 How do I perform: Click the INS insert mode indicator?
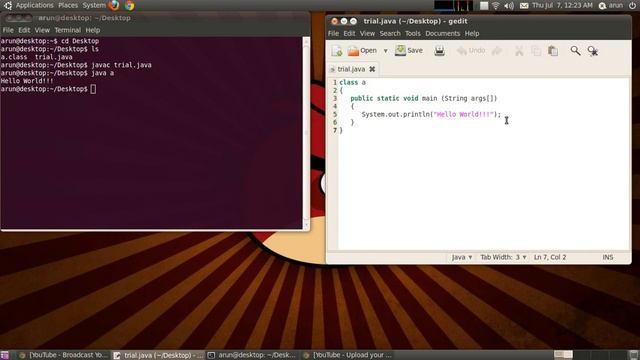pos(608,257)
